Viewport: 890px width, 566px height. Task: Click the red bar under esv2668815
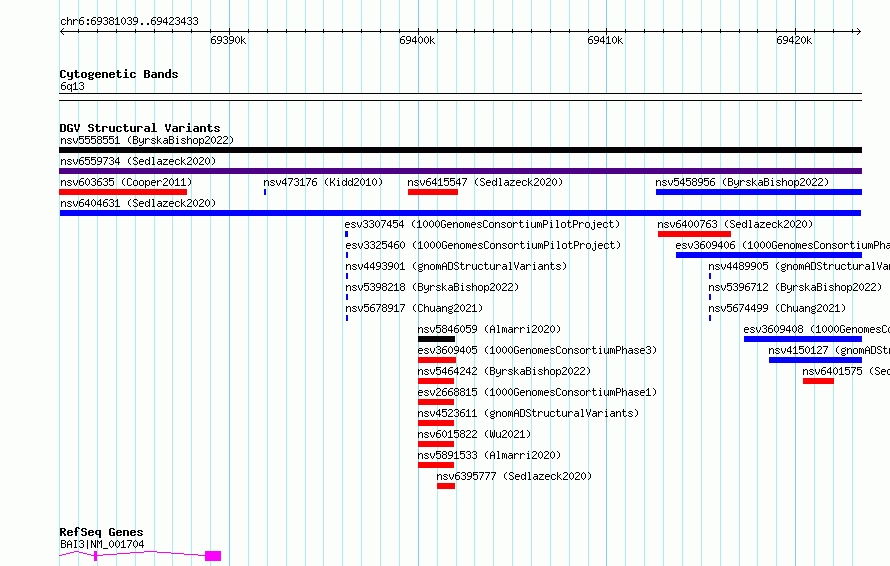click(x=436, y=402)
